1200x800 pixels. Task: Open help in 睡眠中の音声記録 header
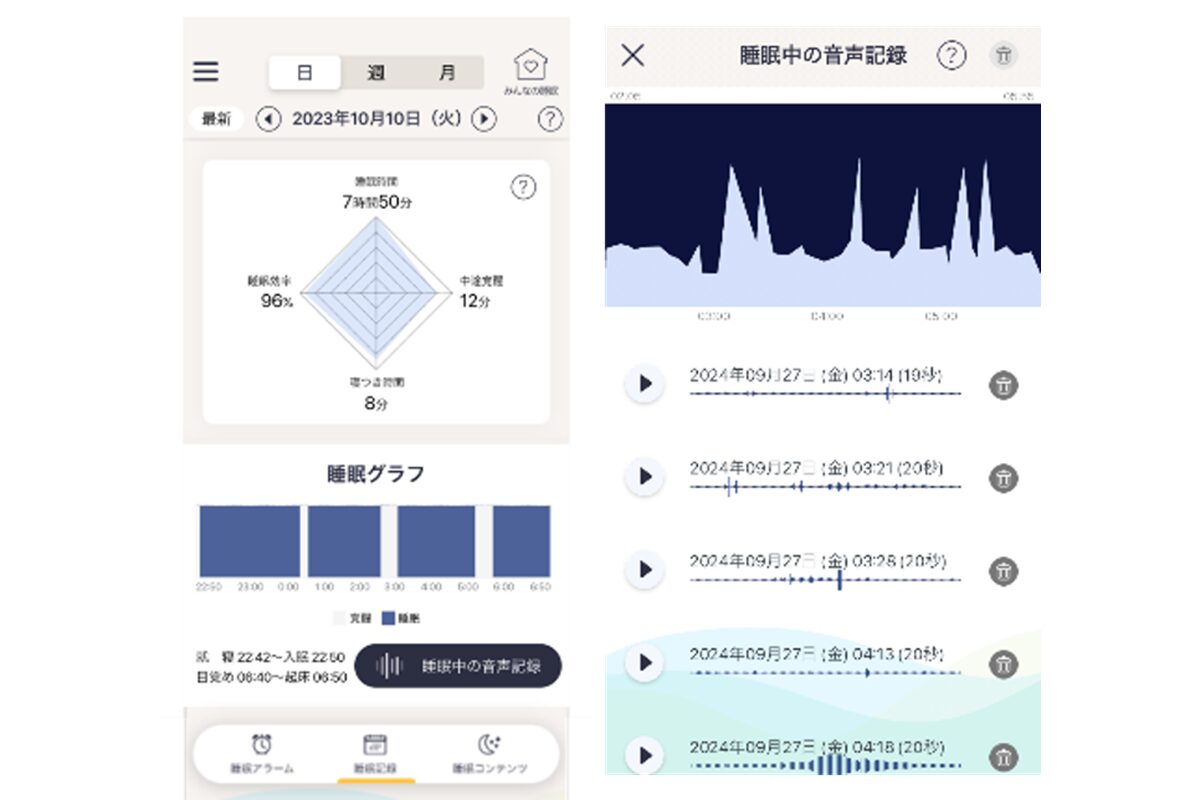click(x=951, y=56)
